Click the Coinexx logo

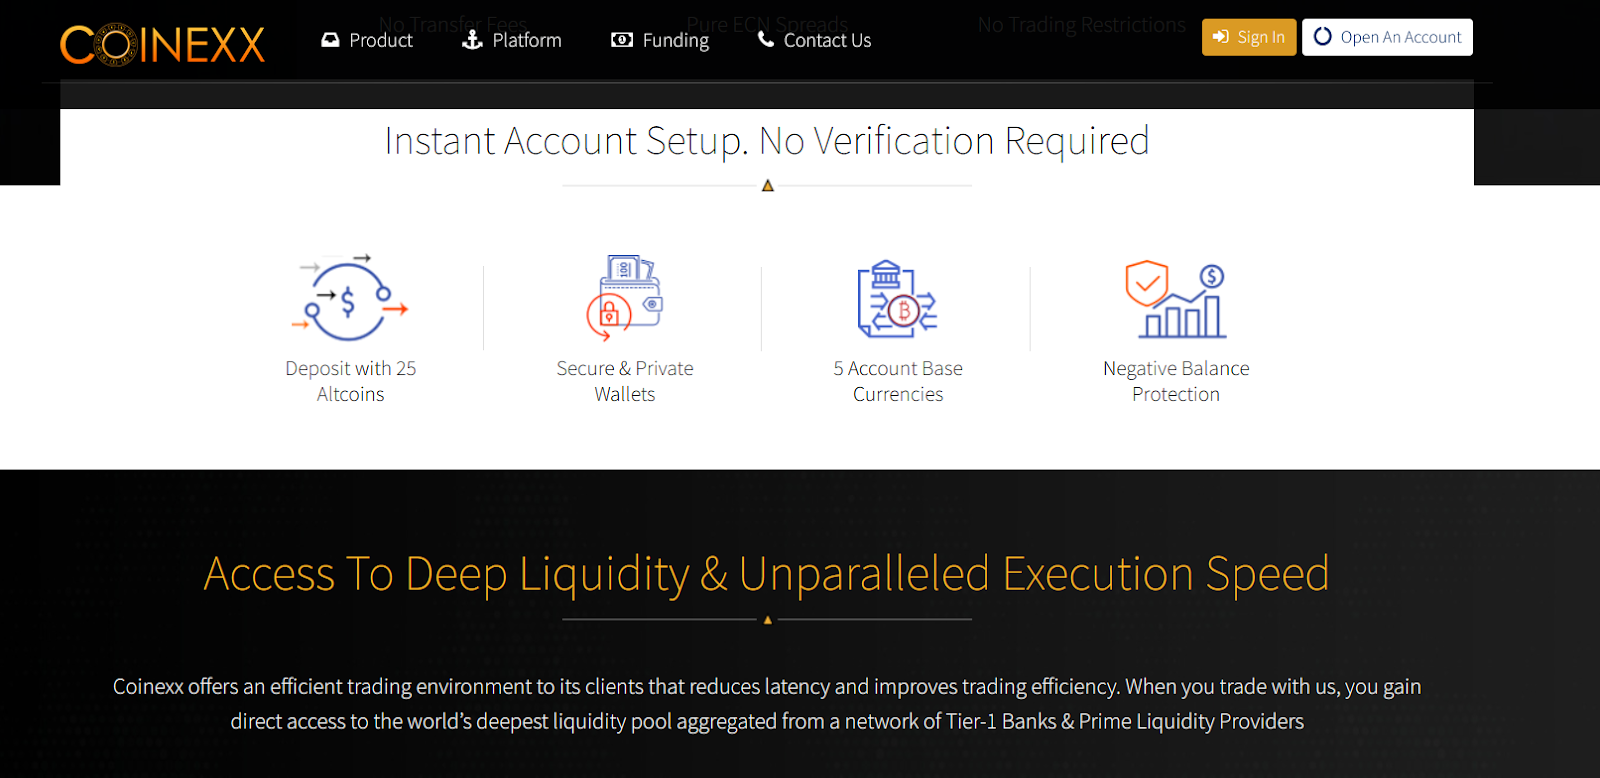click(162, 44)
